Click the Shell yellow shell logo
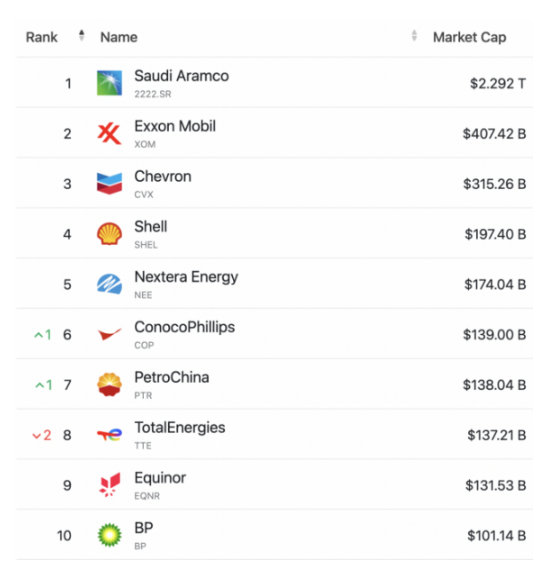 click(x=109, y=234)
